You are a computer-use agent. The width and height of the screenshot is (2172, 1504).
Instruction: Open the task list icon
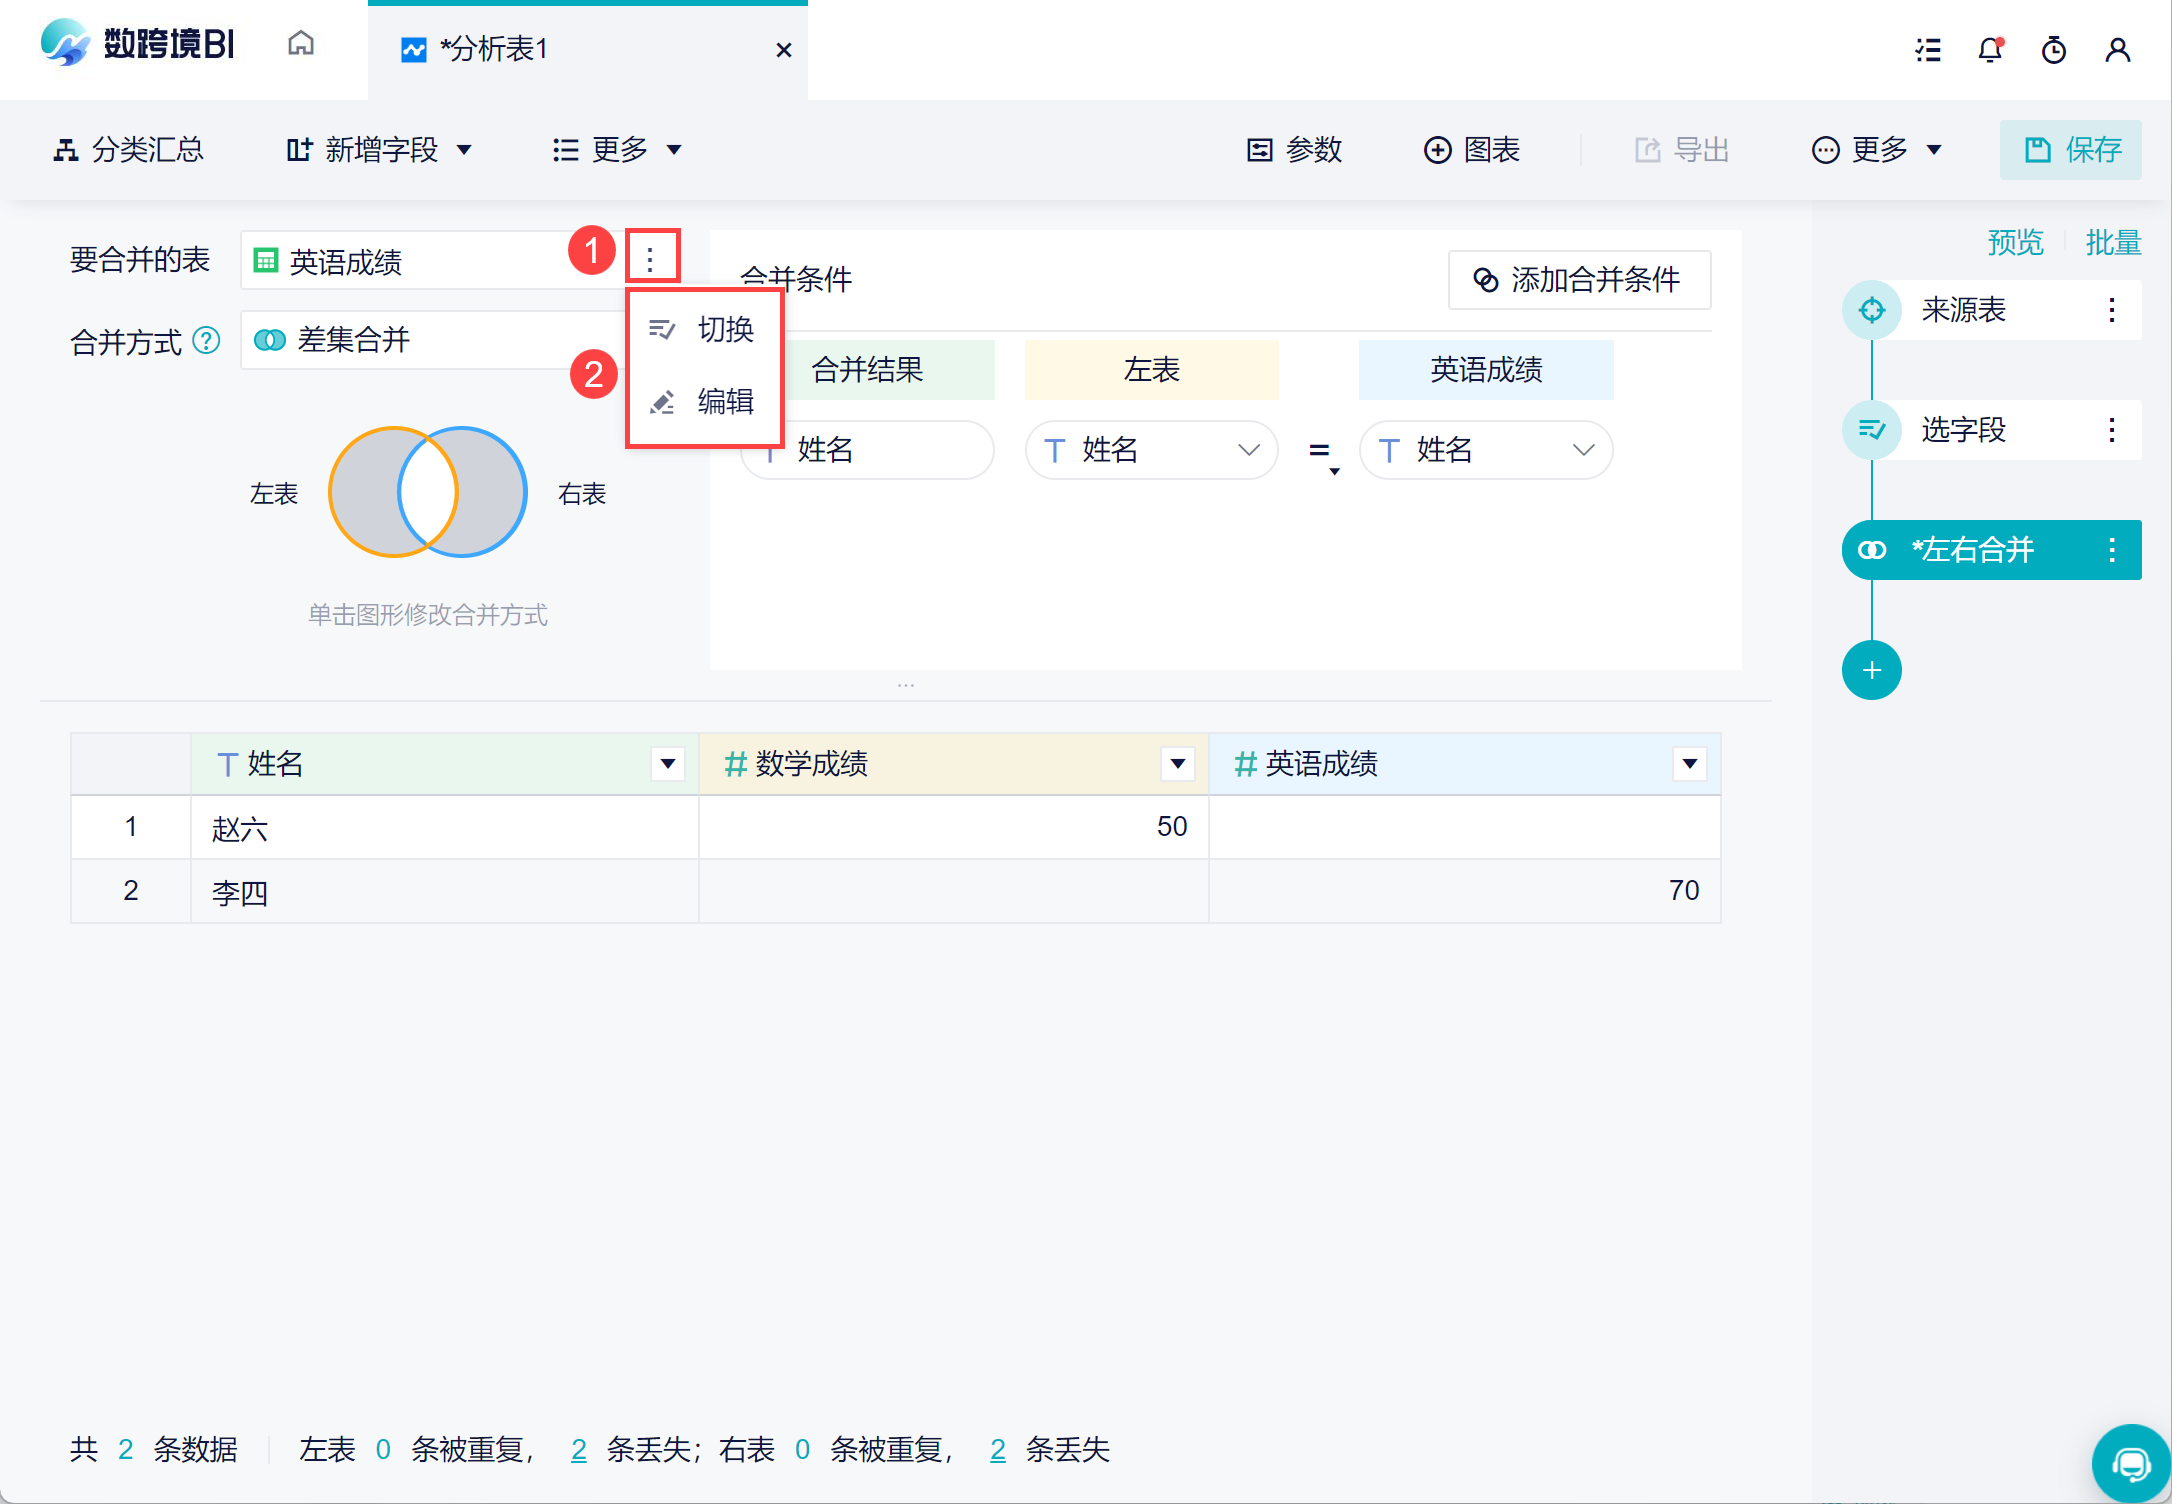(1927, 49)
